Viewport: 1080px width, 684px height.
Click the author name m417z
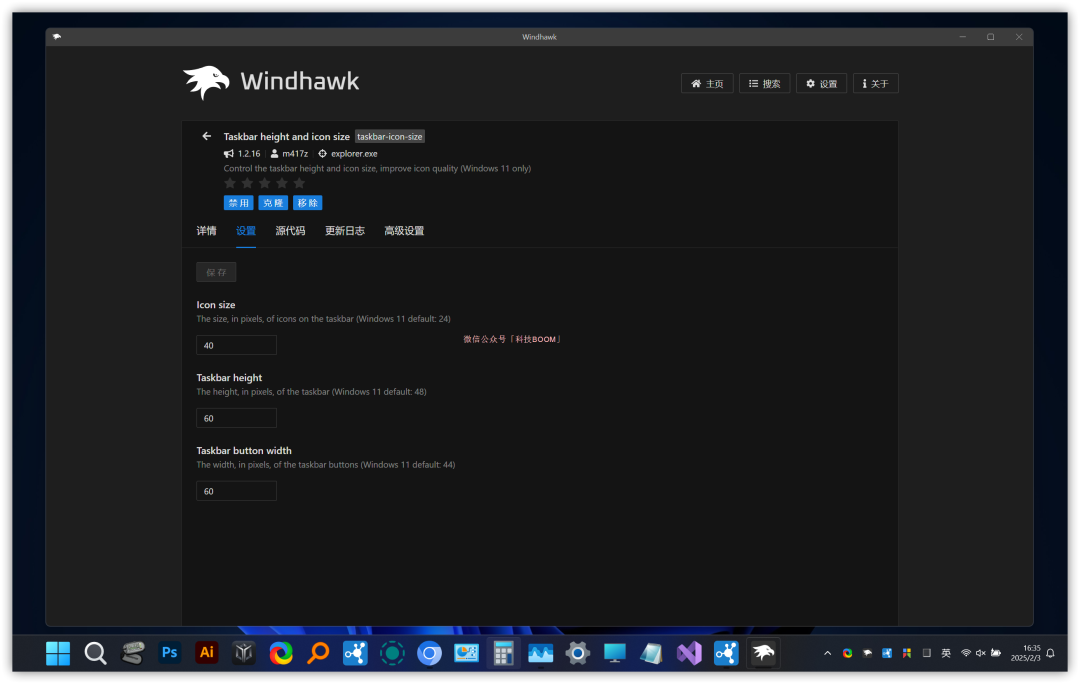[x=295, y=154]
